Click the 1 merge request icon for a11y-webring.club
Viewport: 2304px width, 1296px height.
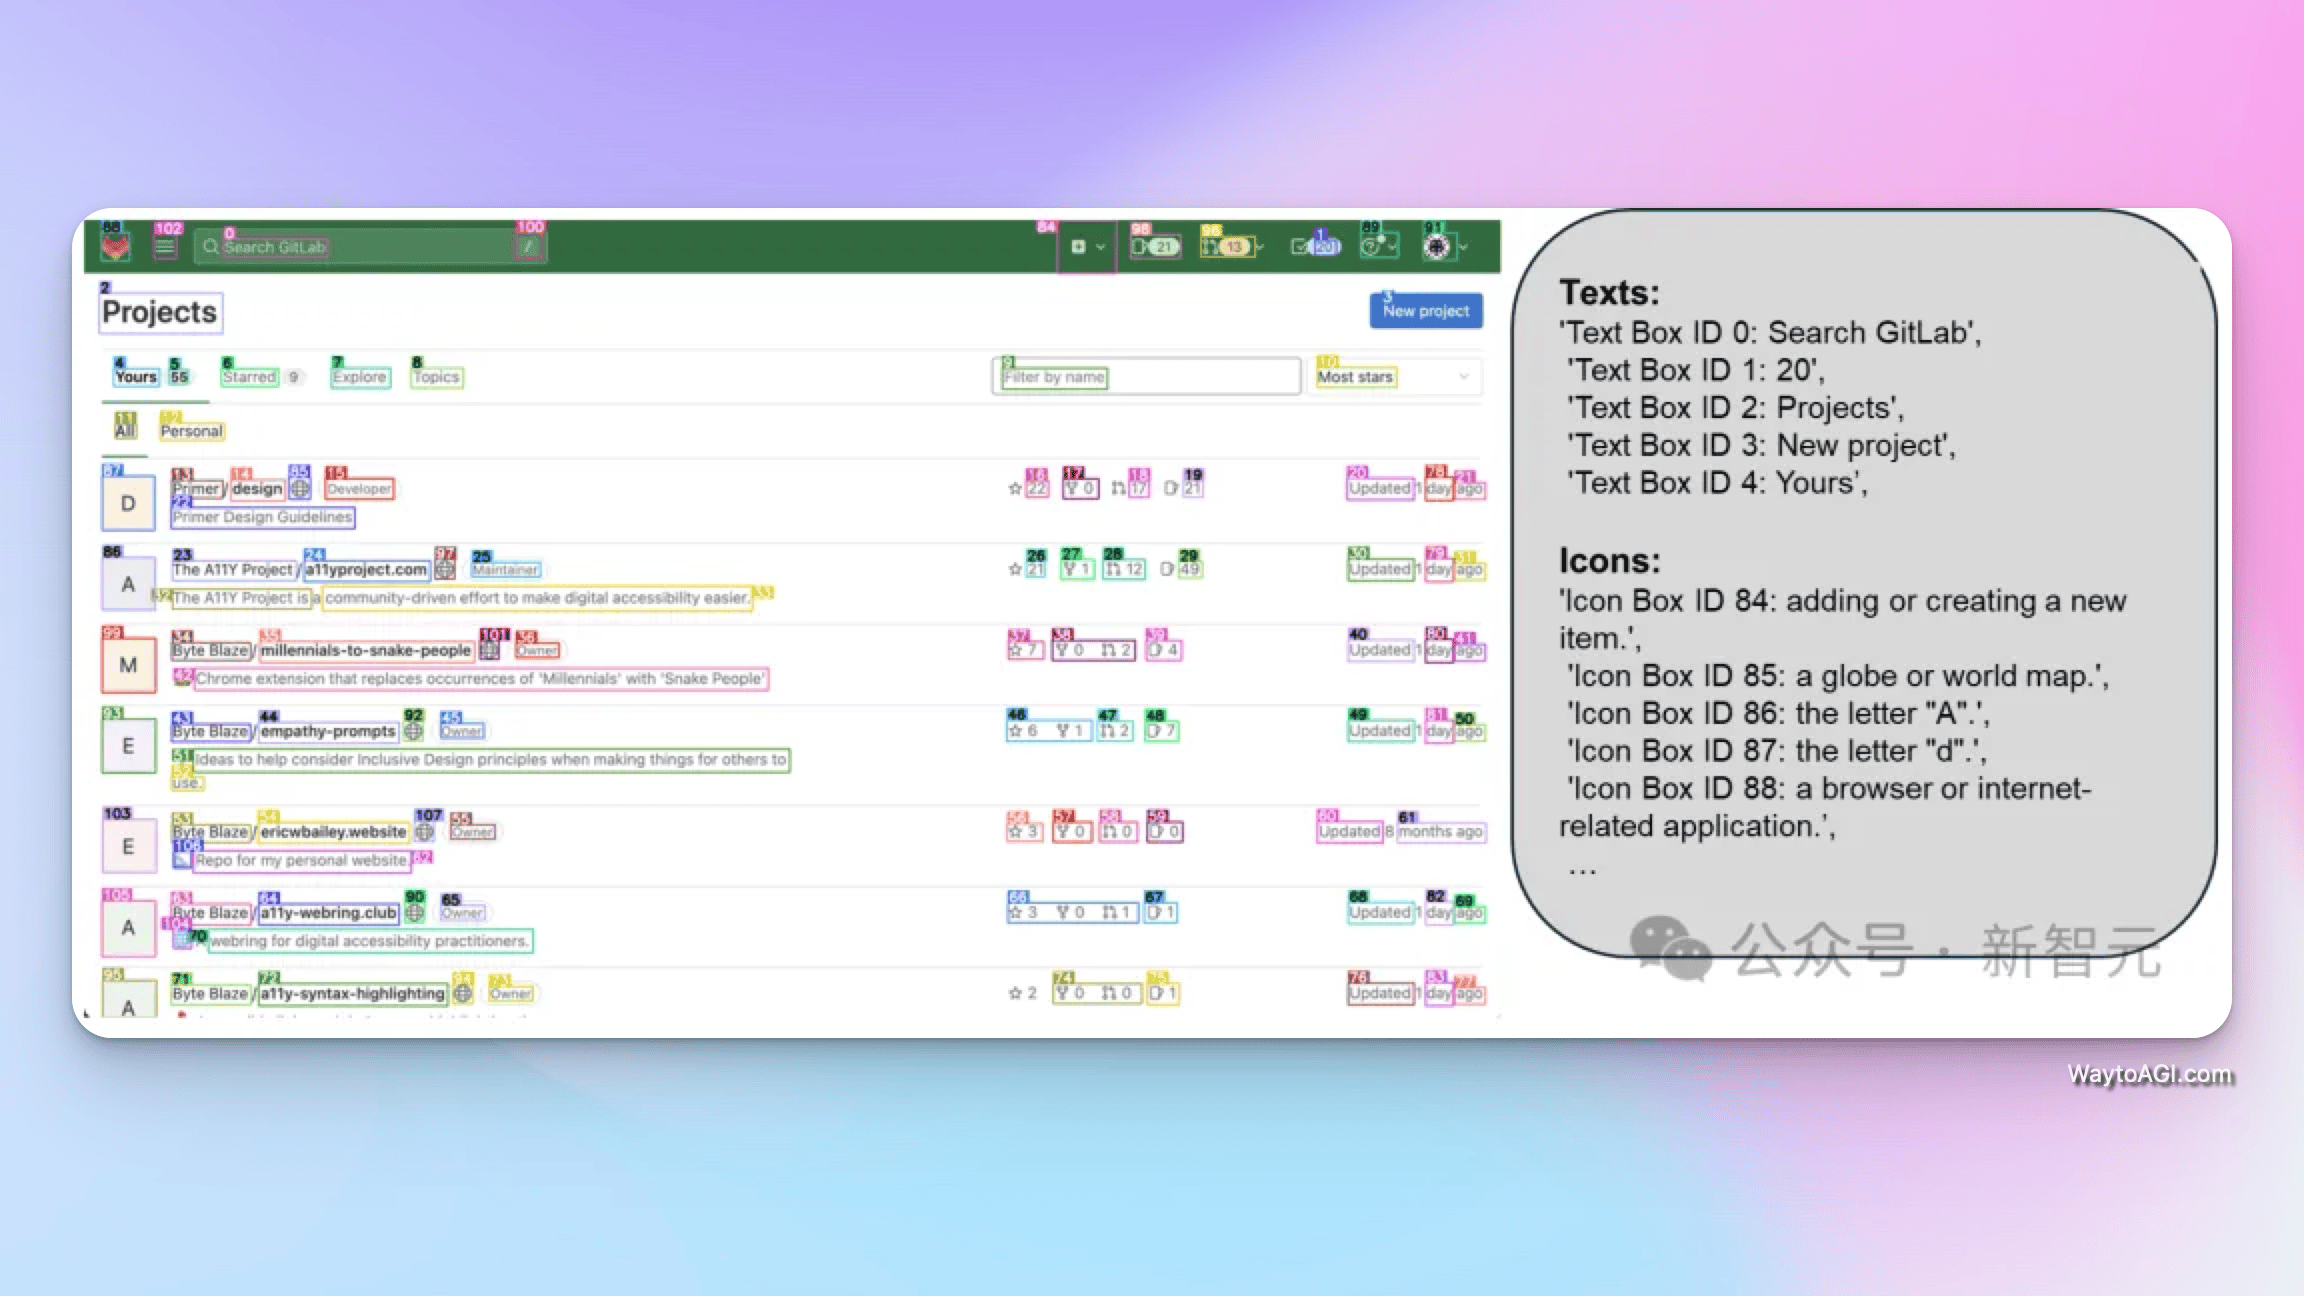point(1116,913)
